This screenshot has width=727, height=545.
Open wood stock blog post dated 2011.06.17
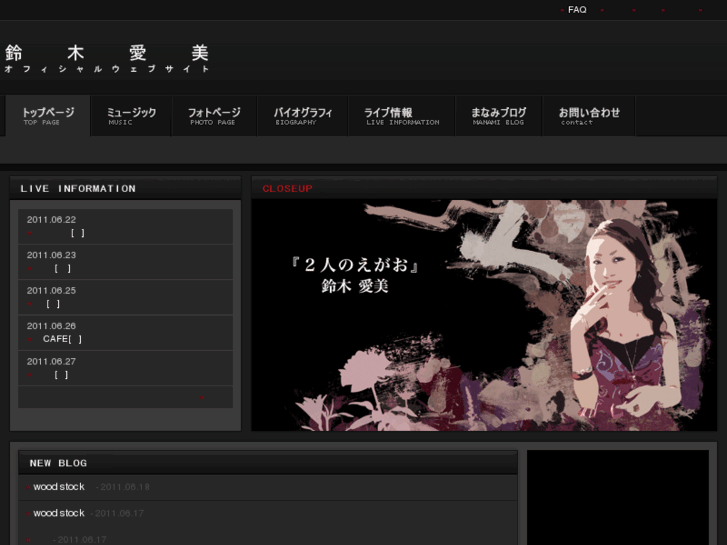point(59,513)
